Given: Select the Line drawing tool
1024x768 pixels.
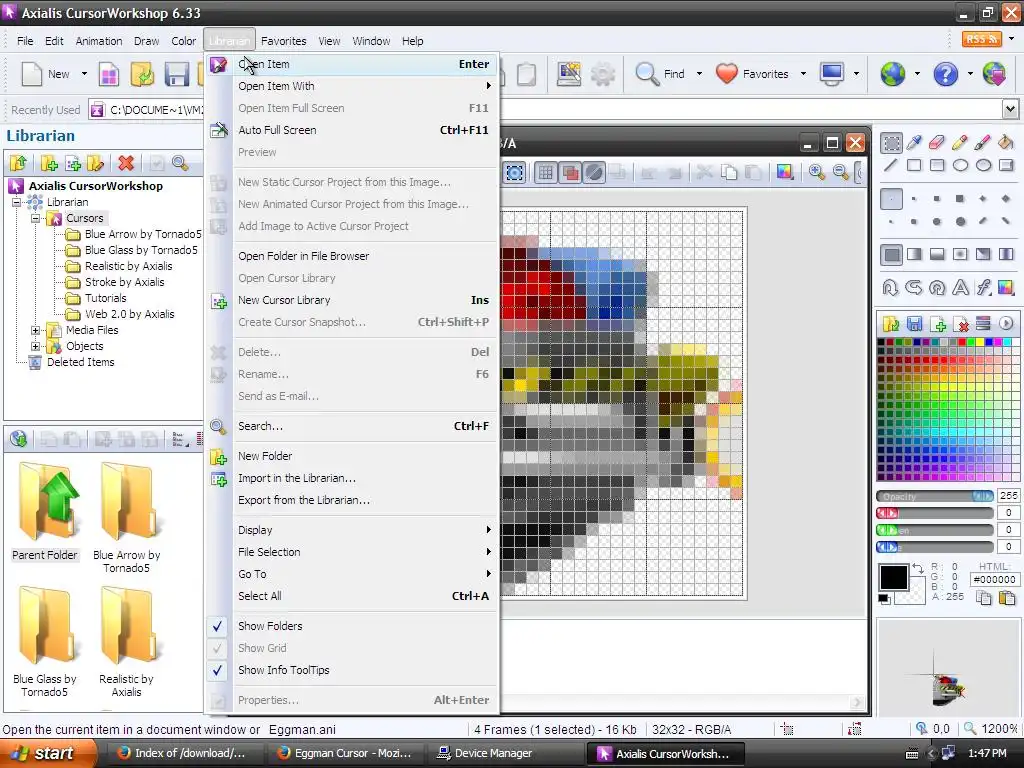Looking at the screenshot, I should pyautogui.click(x=891, y=165).
